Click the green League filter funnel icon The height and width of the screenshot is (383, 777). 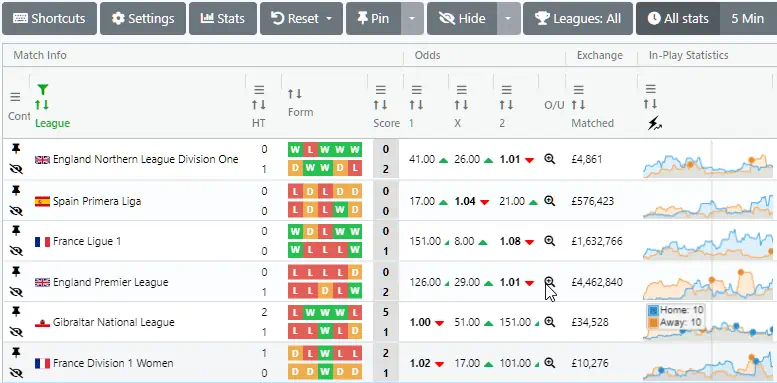point(43,90)
